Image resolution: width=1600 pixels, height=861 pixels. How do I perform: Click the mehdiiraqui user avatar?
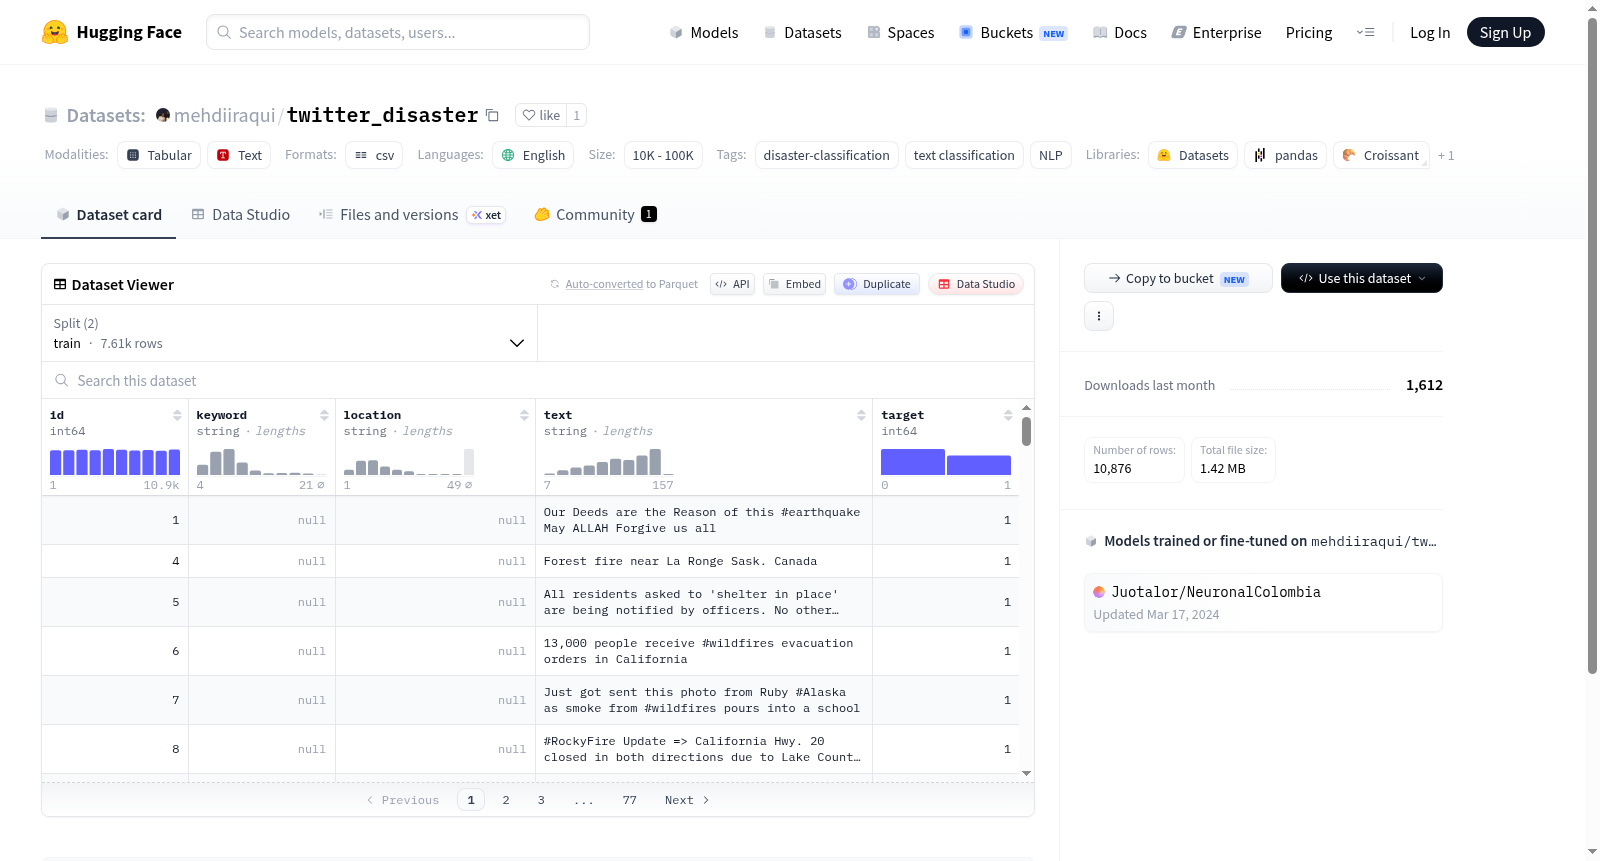[163, 115]
